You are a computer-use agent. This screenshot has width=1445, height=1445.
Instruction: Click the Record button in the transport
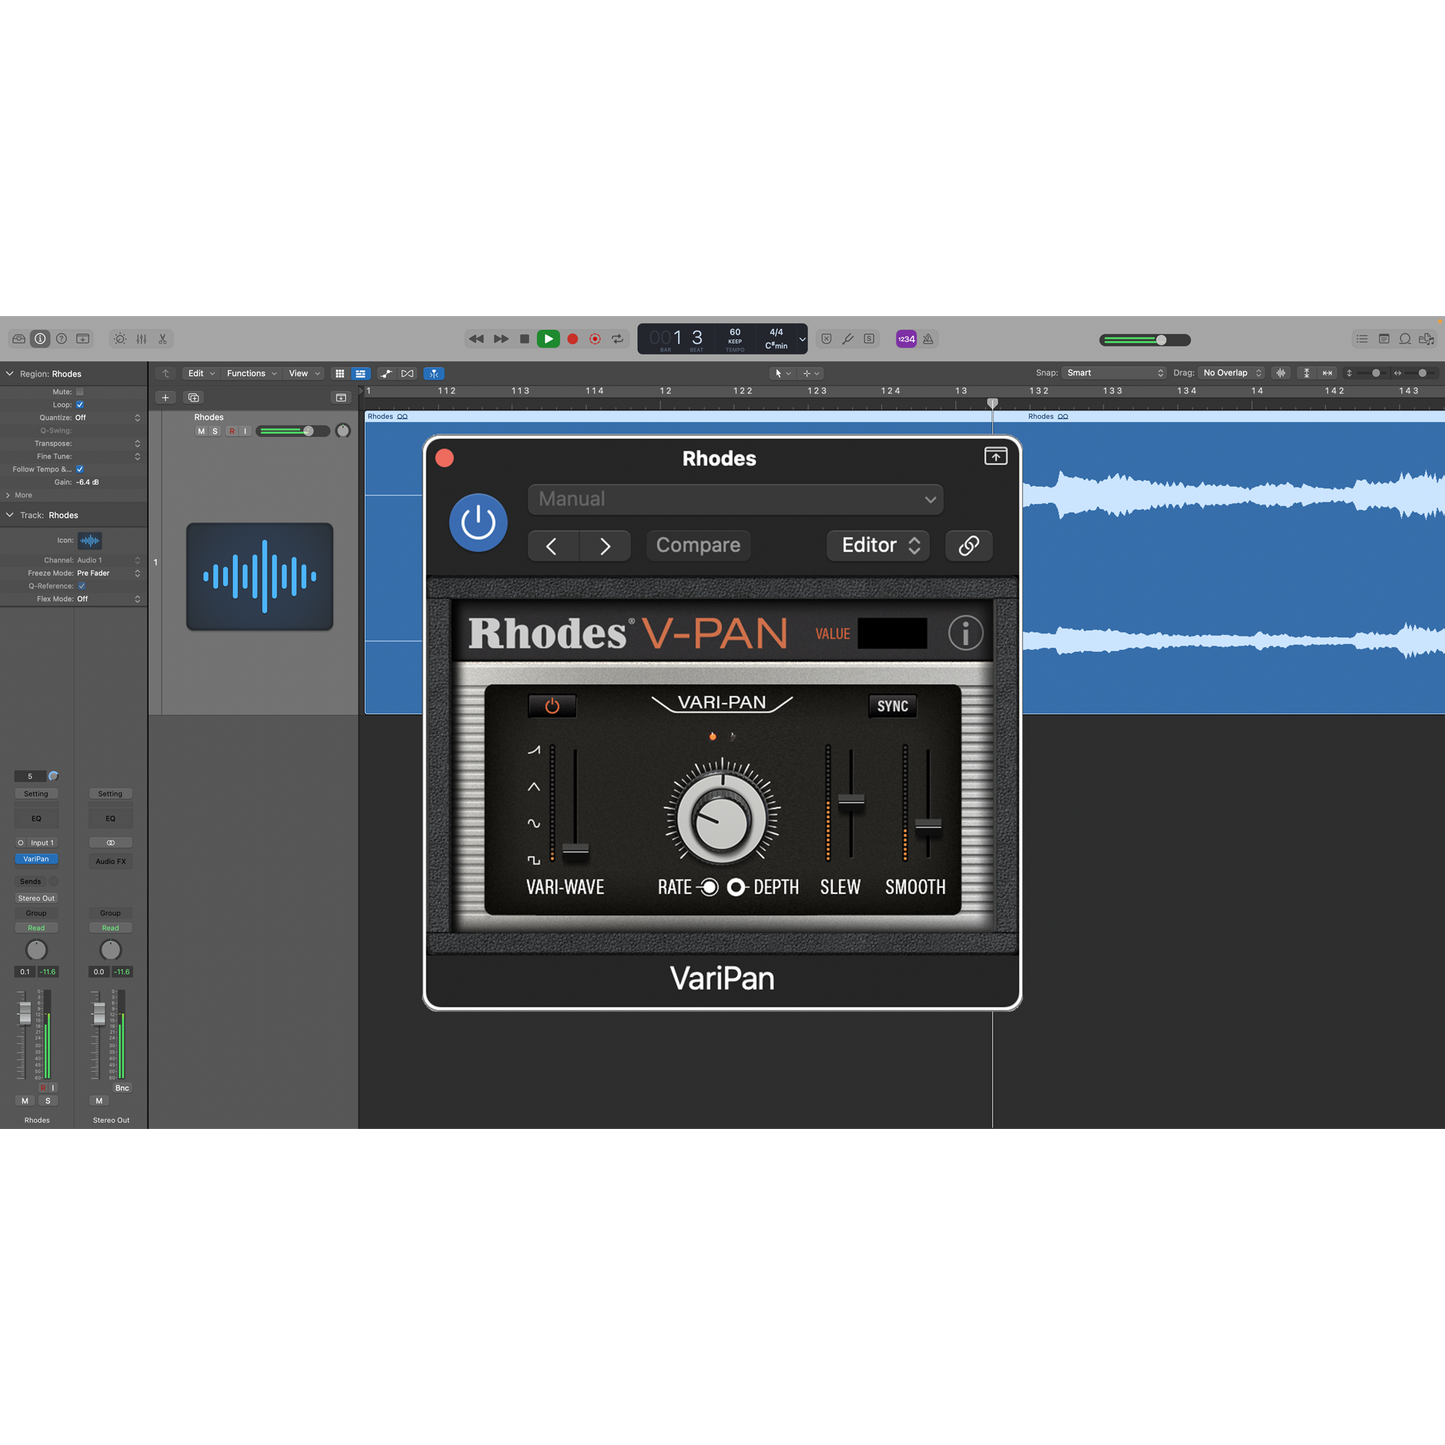[x=573, y=339]
